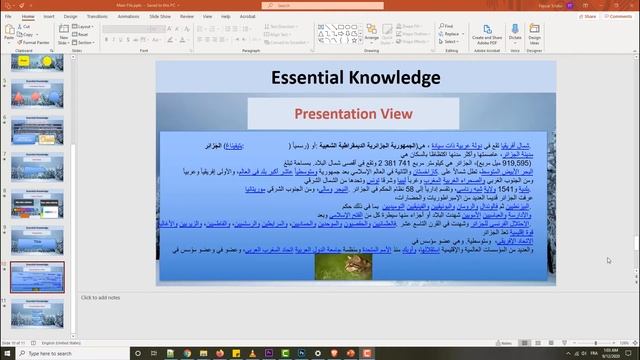Expand the Replace dropdown arrow

point(463,34)
